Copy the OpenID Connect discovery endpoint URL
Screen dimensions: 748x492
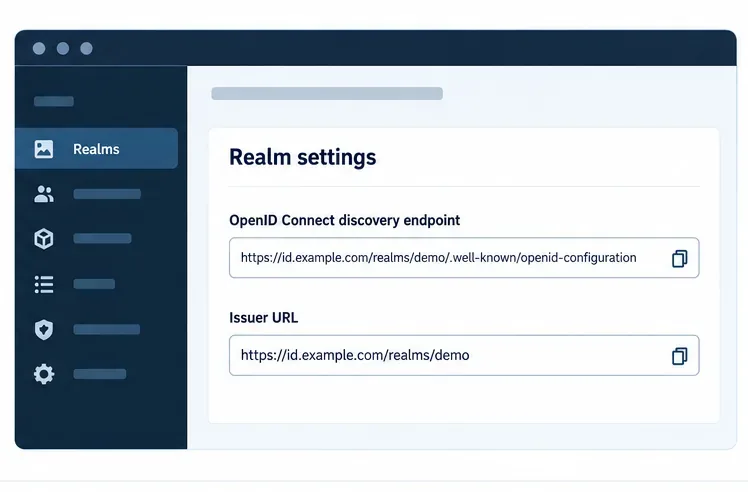tap(679, 258)
